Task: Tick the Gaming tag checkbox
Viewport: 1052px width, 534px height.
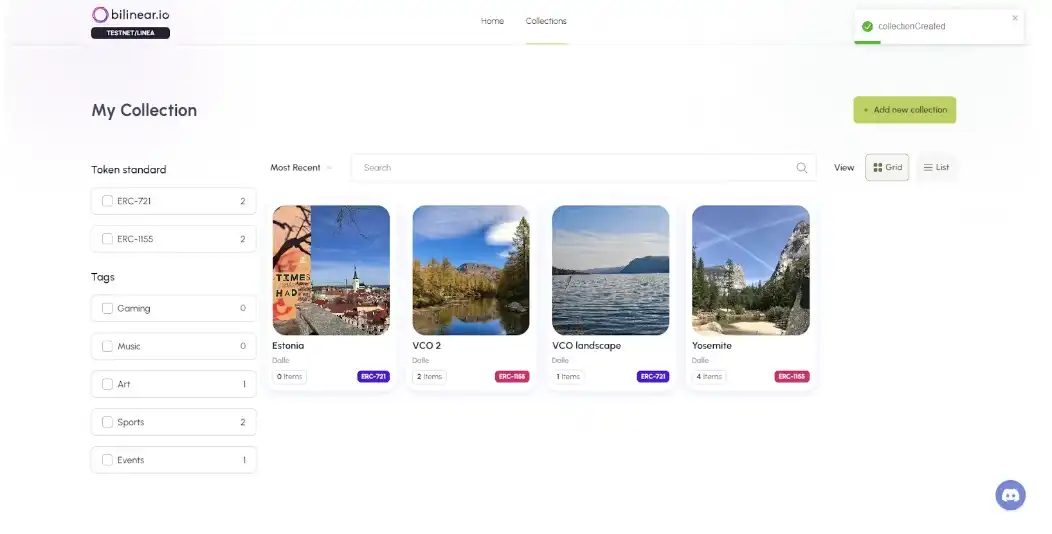Action: pos(107,308)
